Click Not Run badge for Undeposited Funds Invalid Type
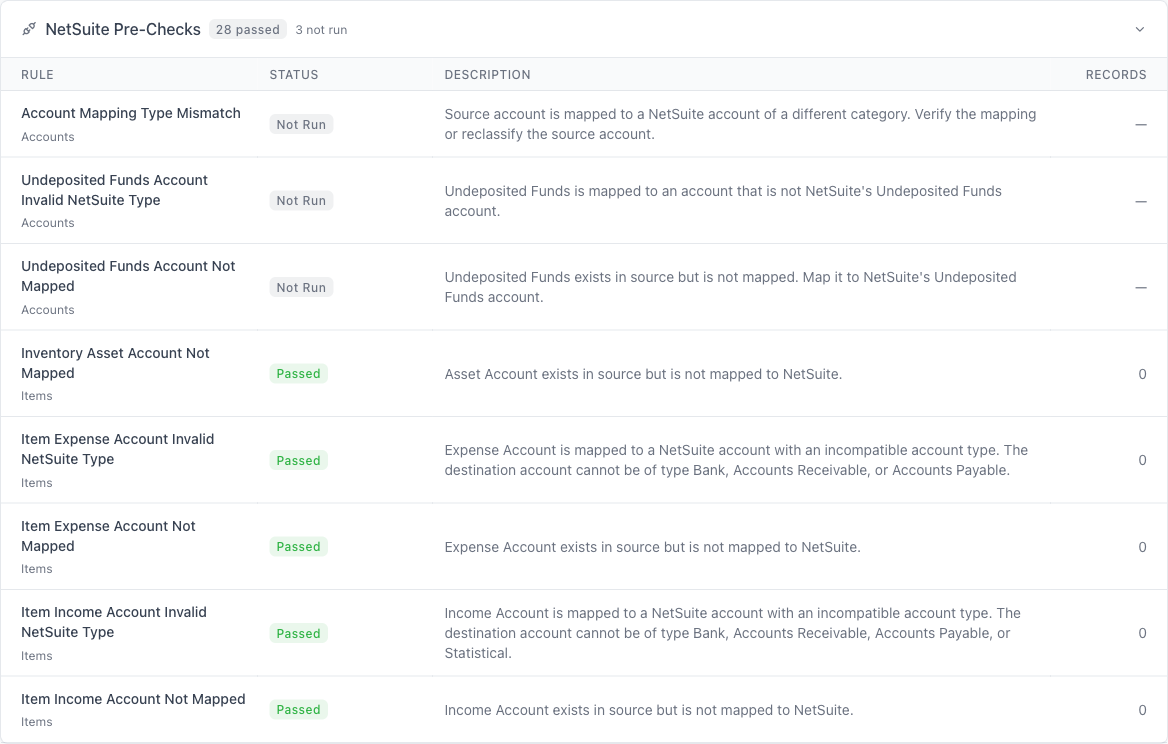Viewport: 1168px width, 744px height. pos(301,200)
